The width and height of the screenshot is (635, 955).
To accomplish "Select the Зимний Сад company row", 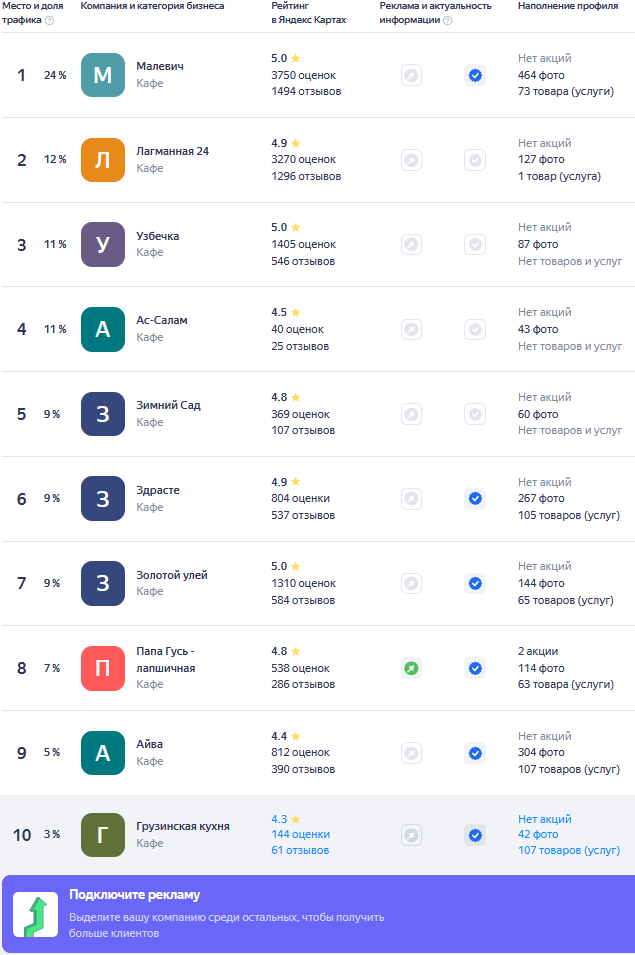I will point(318,414).
